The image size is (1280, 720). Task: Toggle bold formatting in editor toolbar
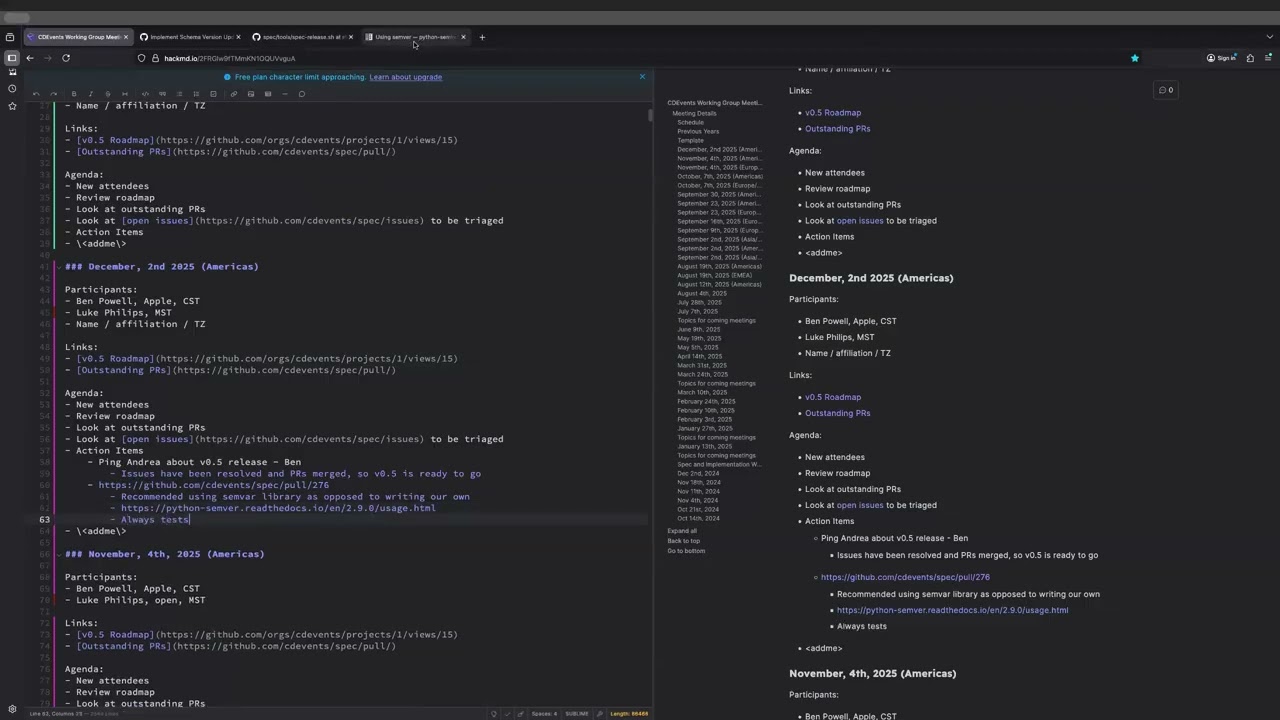74,94
